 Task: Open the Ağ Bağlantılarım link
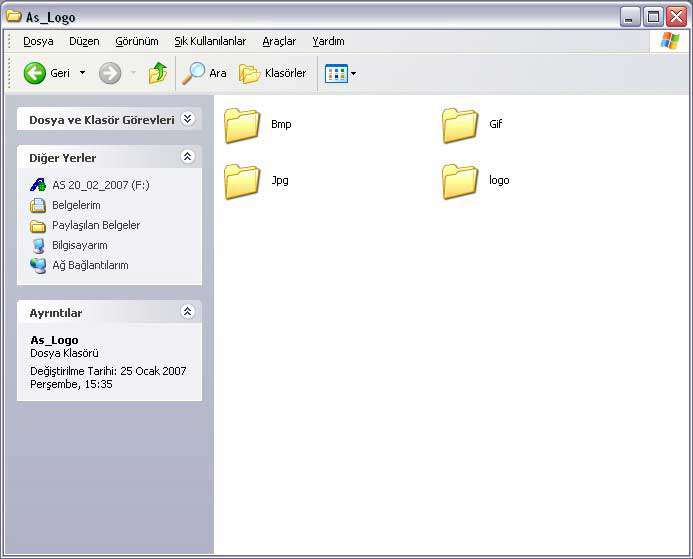90,265
